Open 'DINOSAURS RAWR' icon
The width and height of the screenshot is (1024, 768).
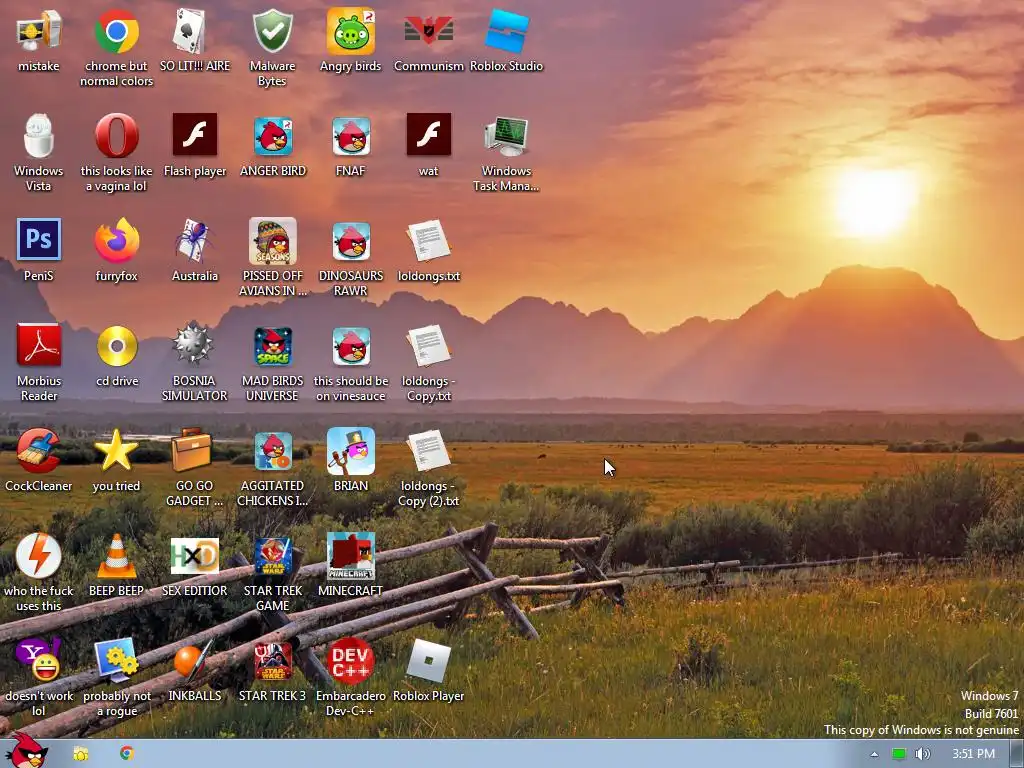pyautogui.click(x=351, y=241)
